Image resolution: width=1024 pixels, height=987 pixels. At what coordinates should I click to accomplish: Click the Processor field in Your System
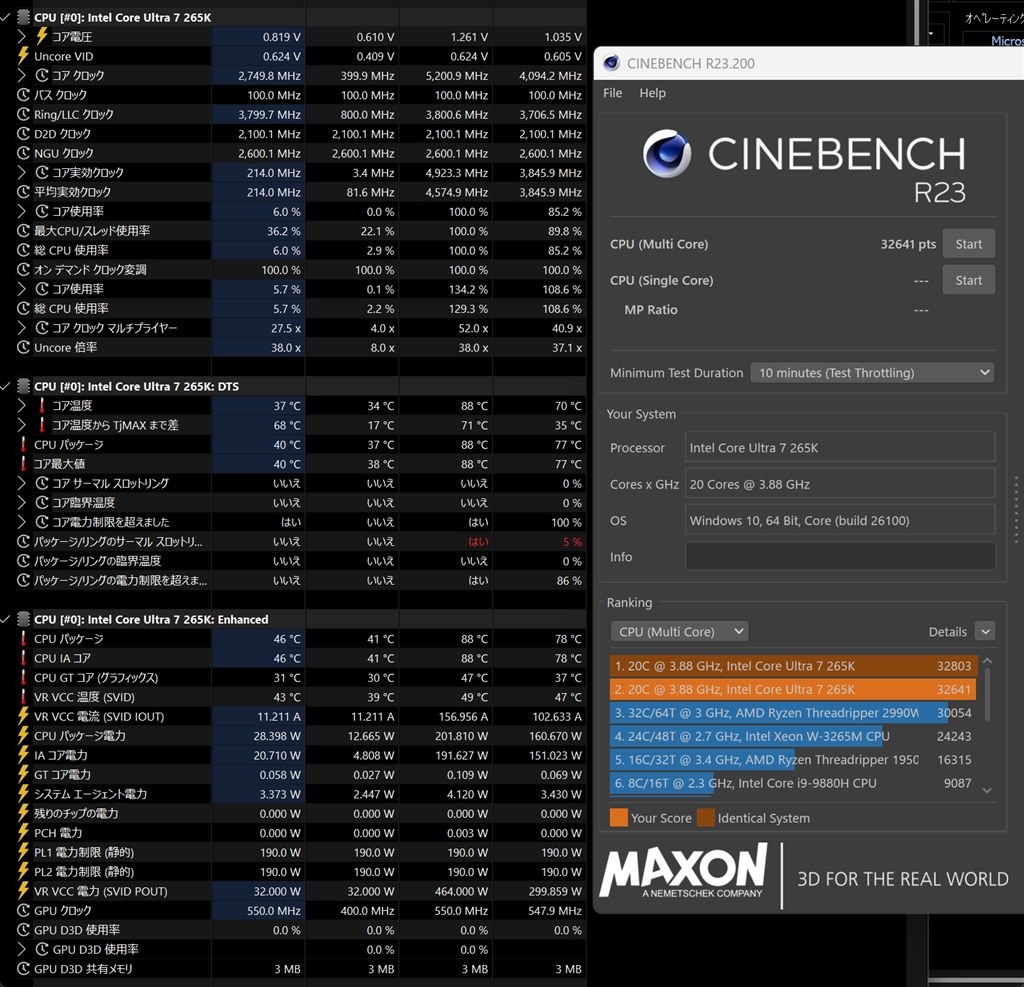pyautogui.click(x=840, y=447)
